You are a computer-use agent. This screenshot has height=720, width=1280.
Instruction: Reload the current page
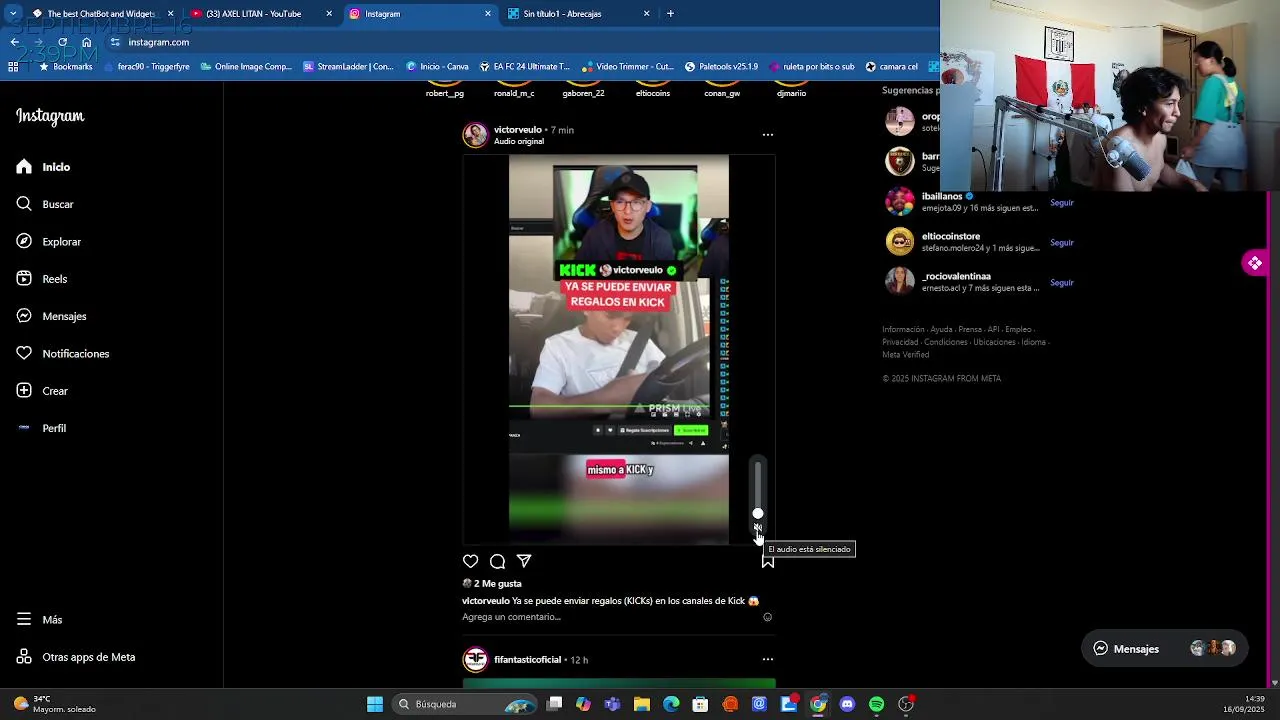[x=63, y=42]
